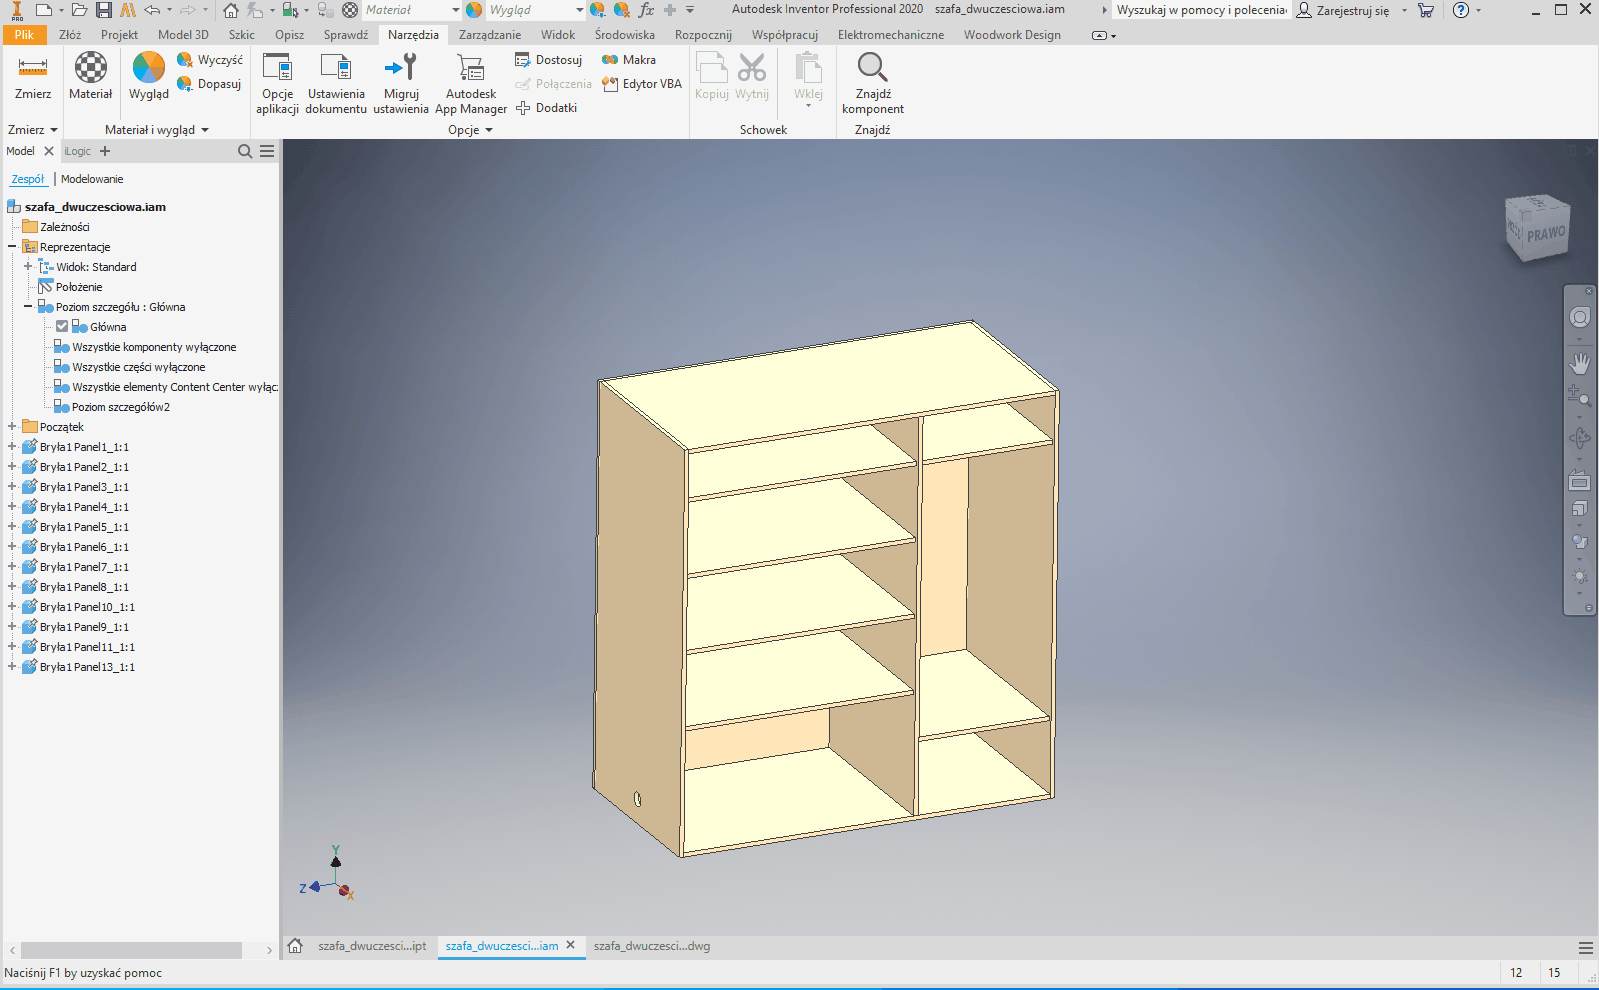Select the Pan hand tool in navigation bar
Viewport: 1599px width, 990px height.
[x=1579, y=363]
